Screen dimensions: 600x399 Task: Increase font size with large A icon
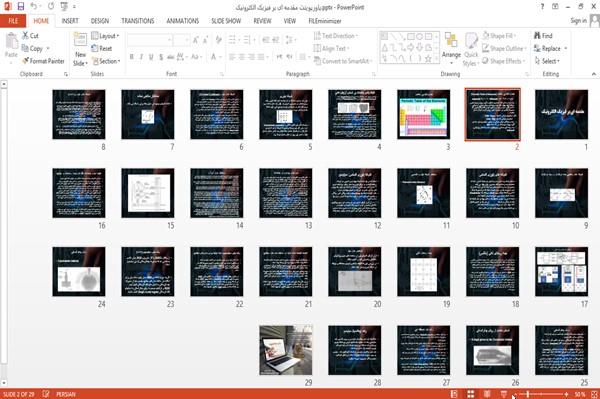pos(196,40)
